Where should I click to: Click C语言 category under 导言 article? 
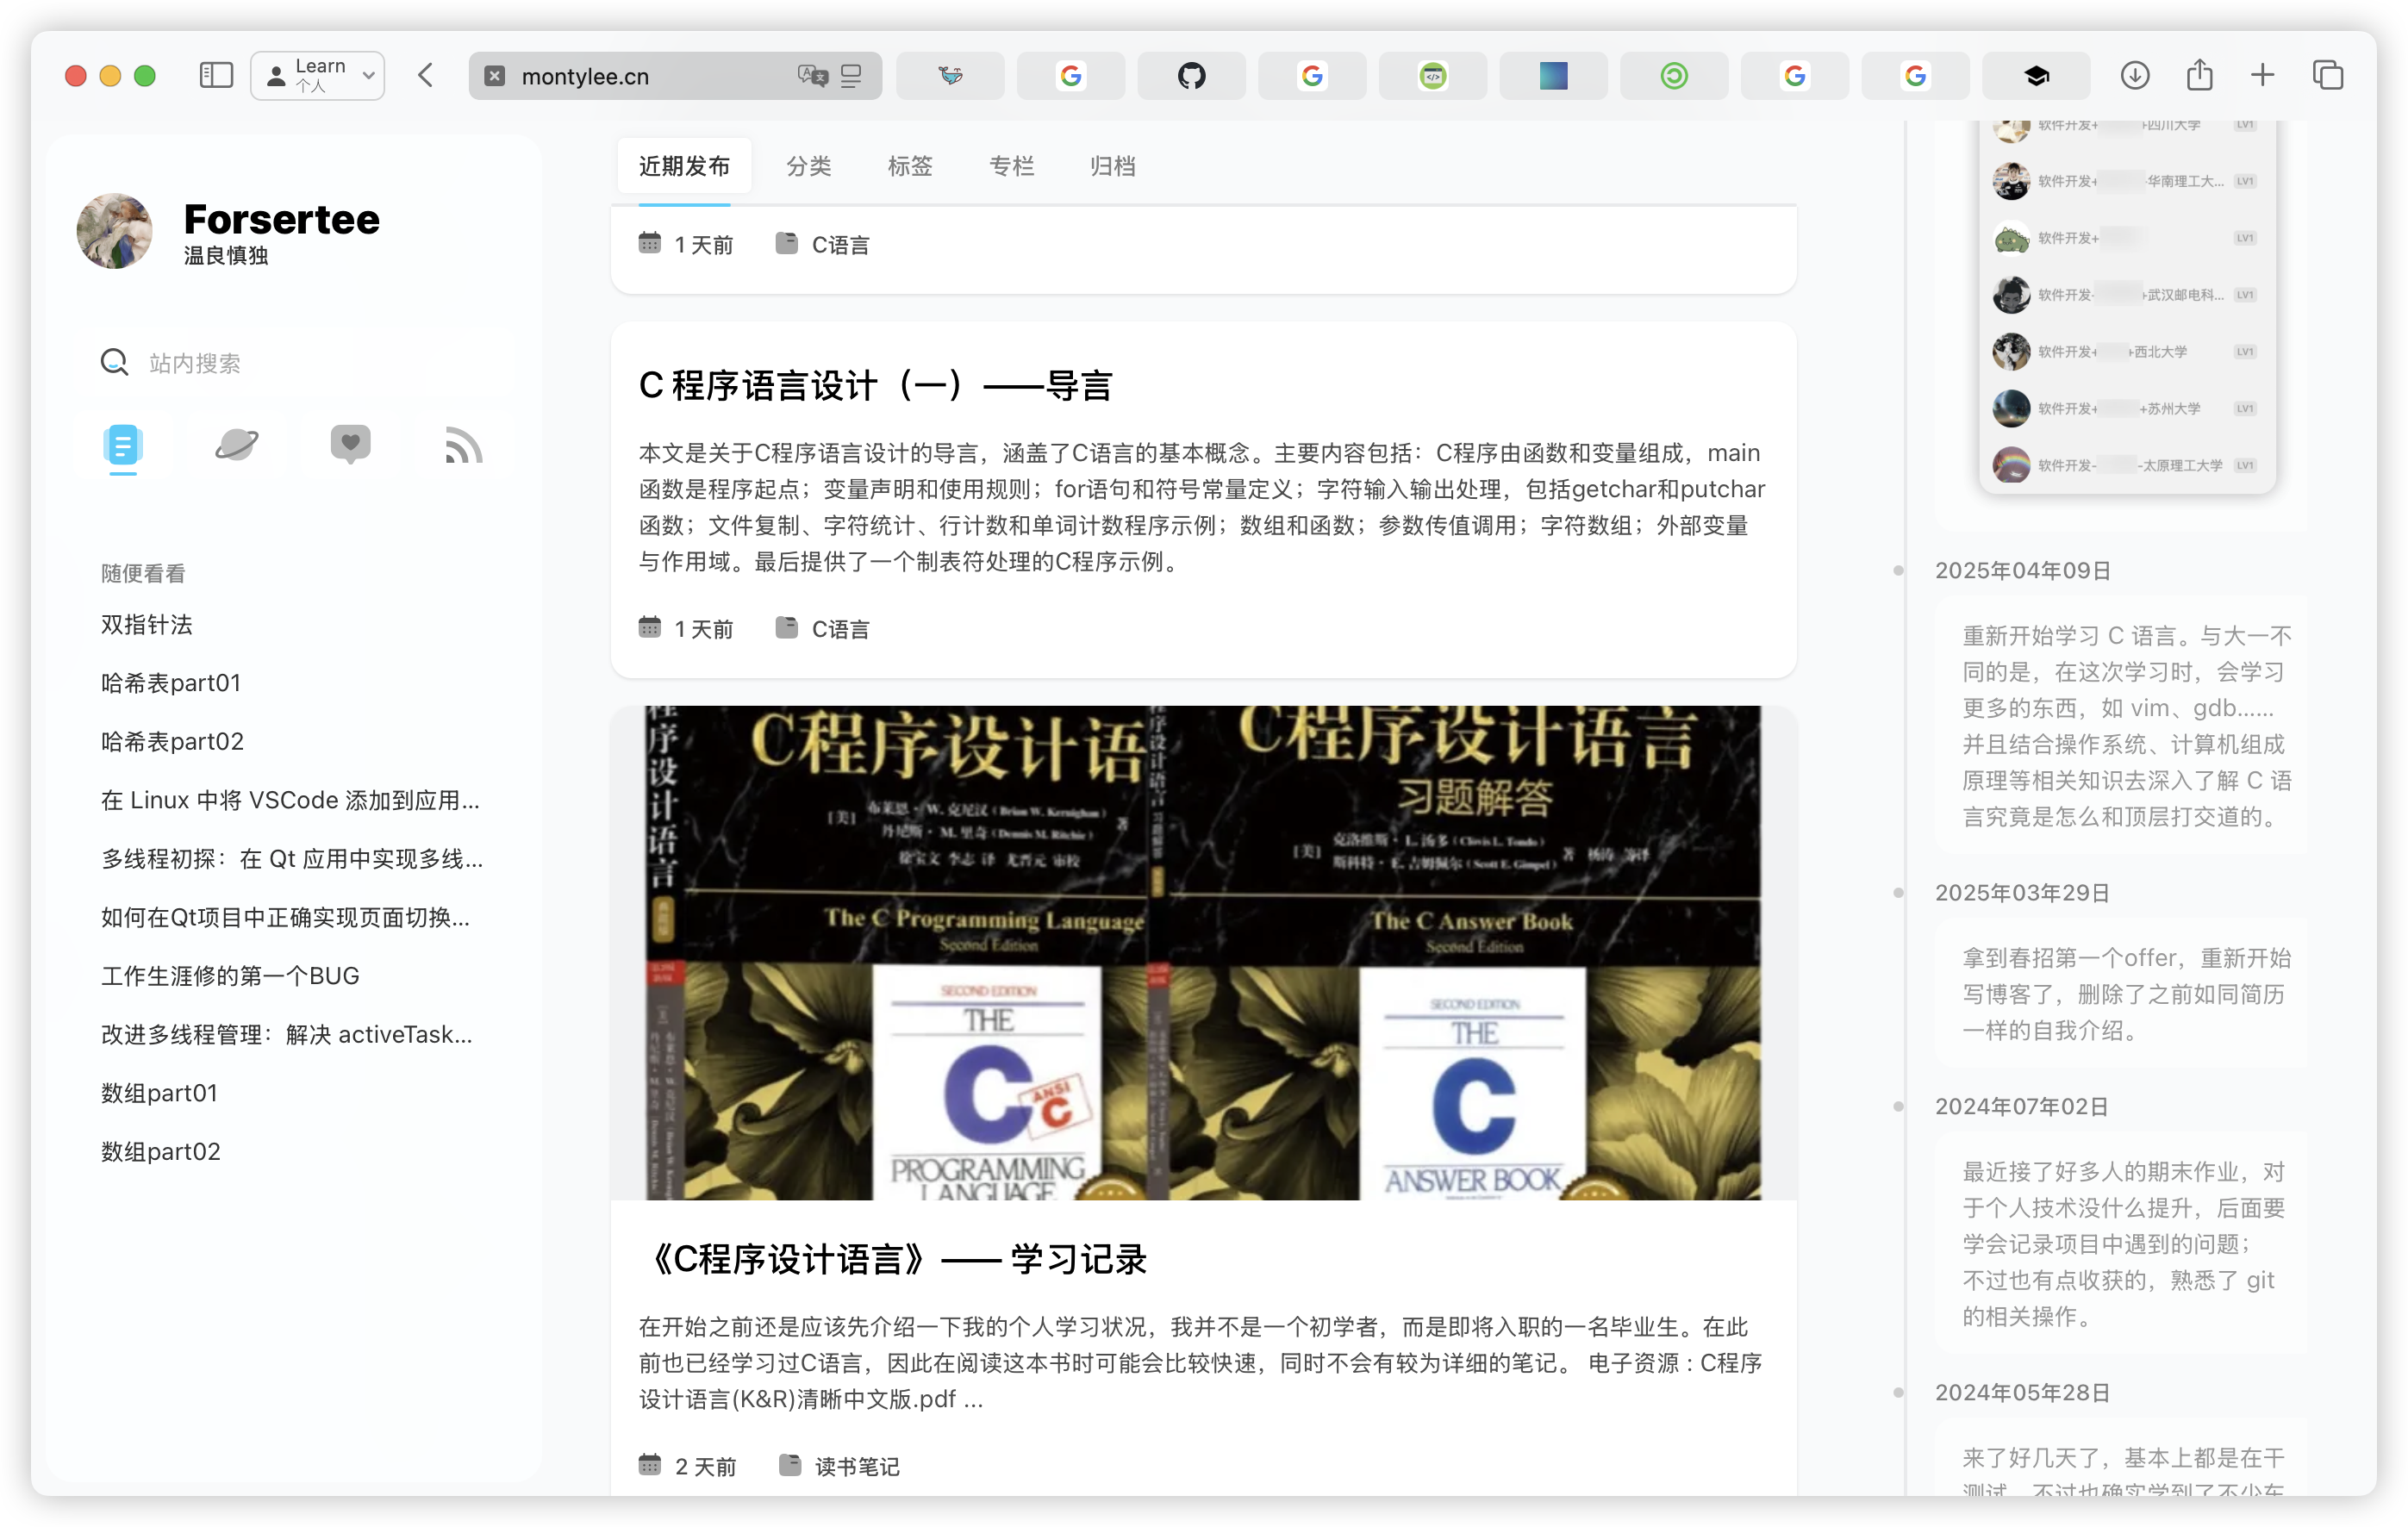pyautogui.click(x=840, y=629)
